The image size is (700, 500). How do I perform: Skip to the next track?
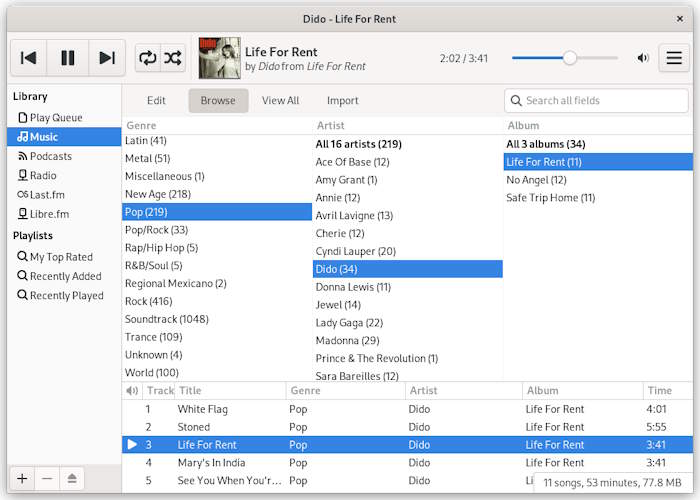[x=107, y=58]
